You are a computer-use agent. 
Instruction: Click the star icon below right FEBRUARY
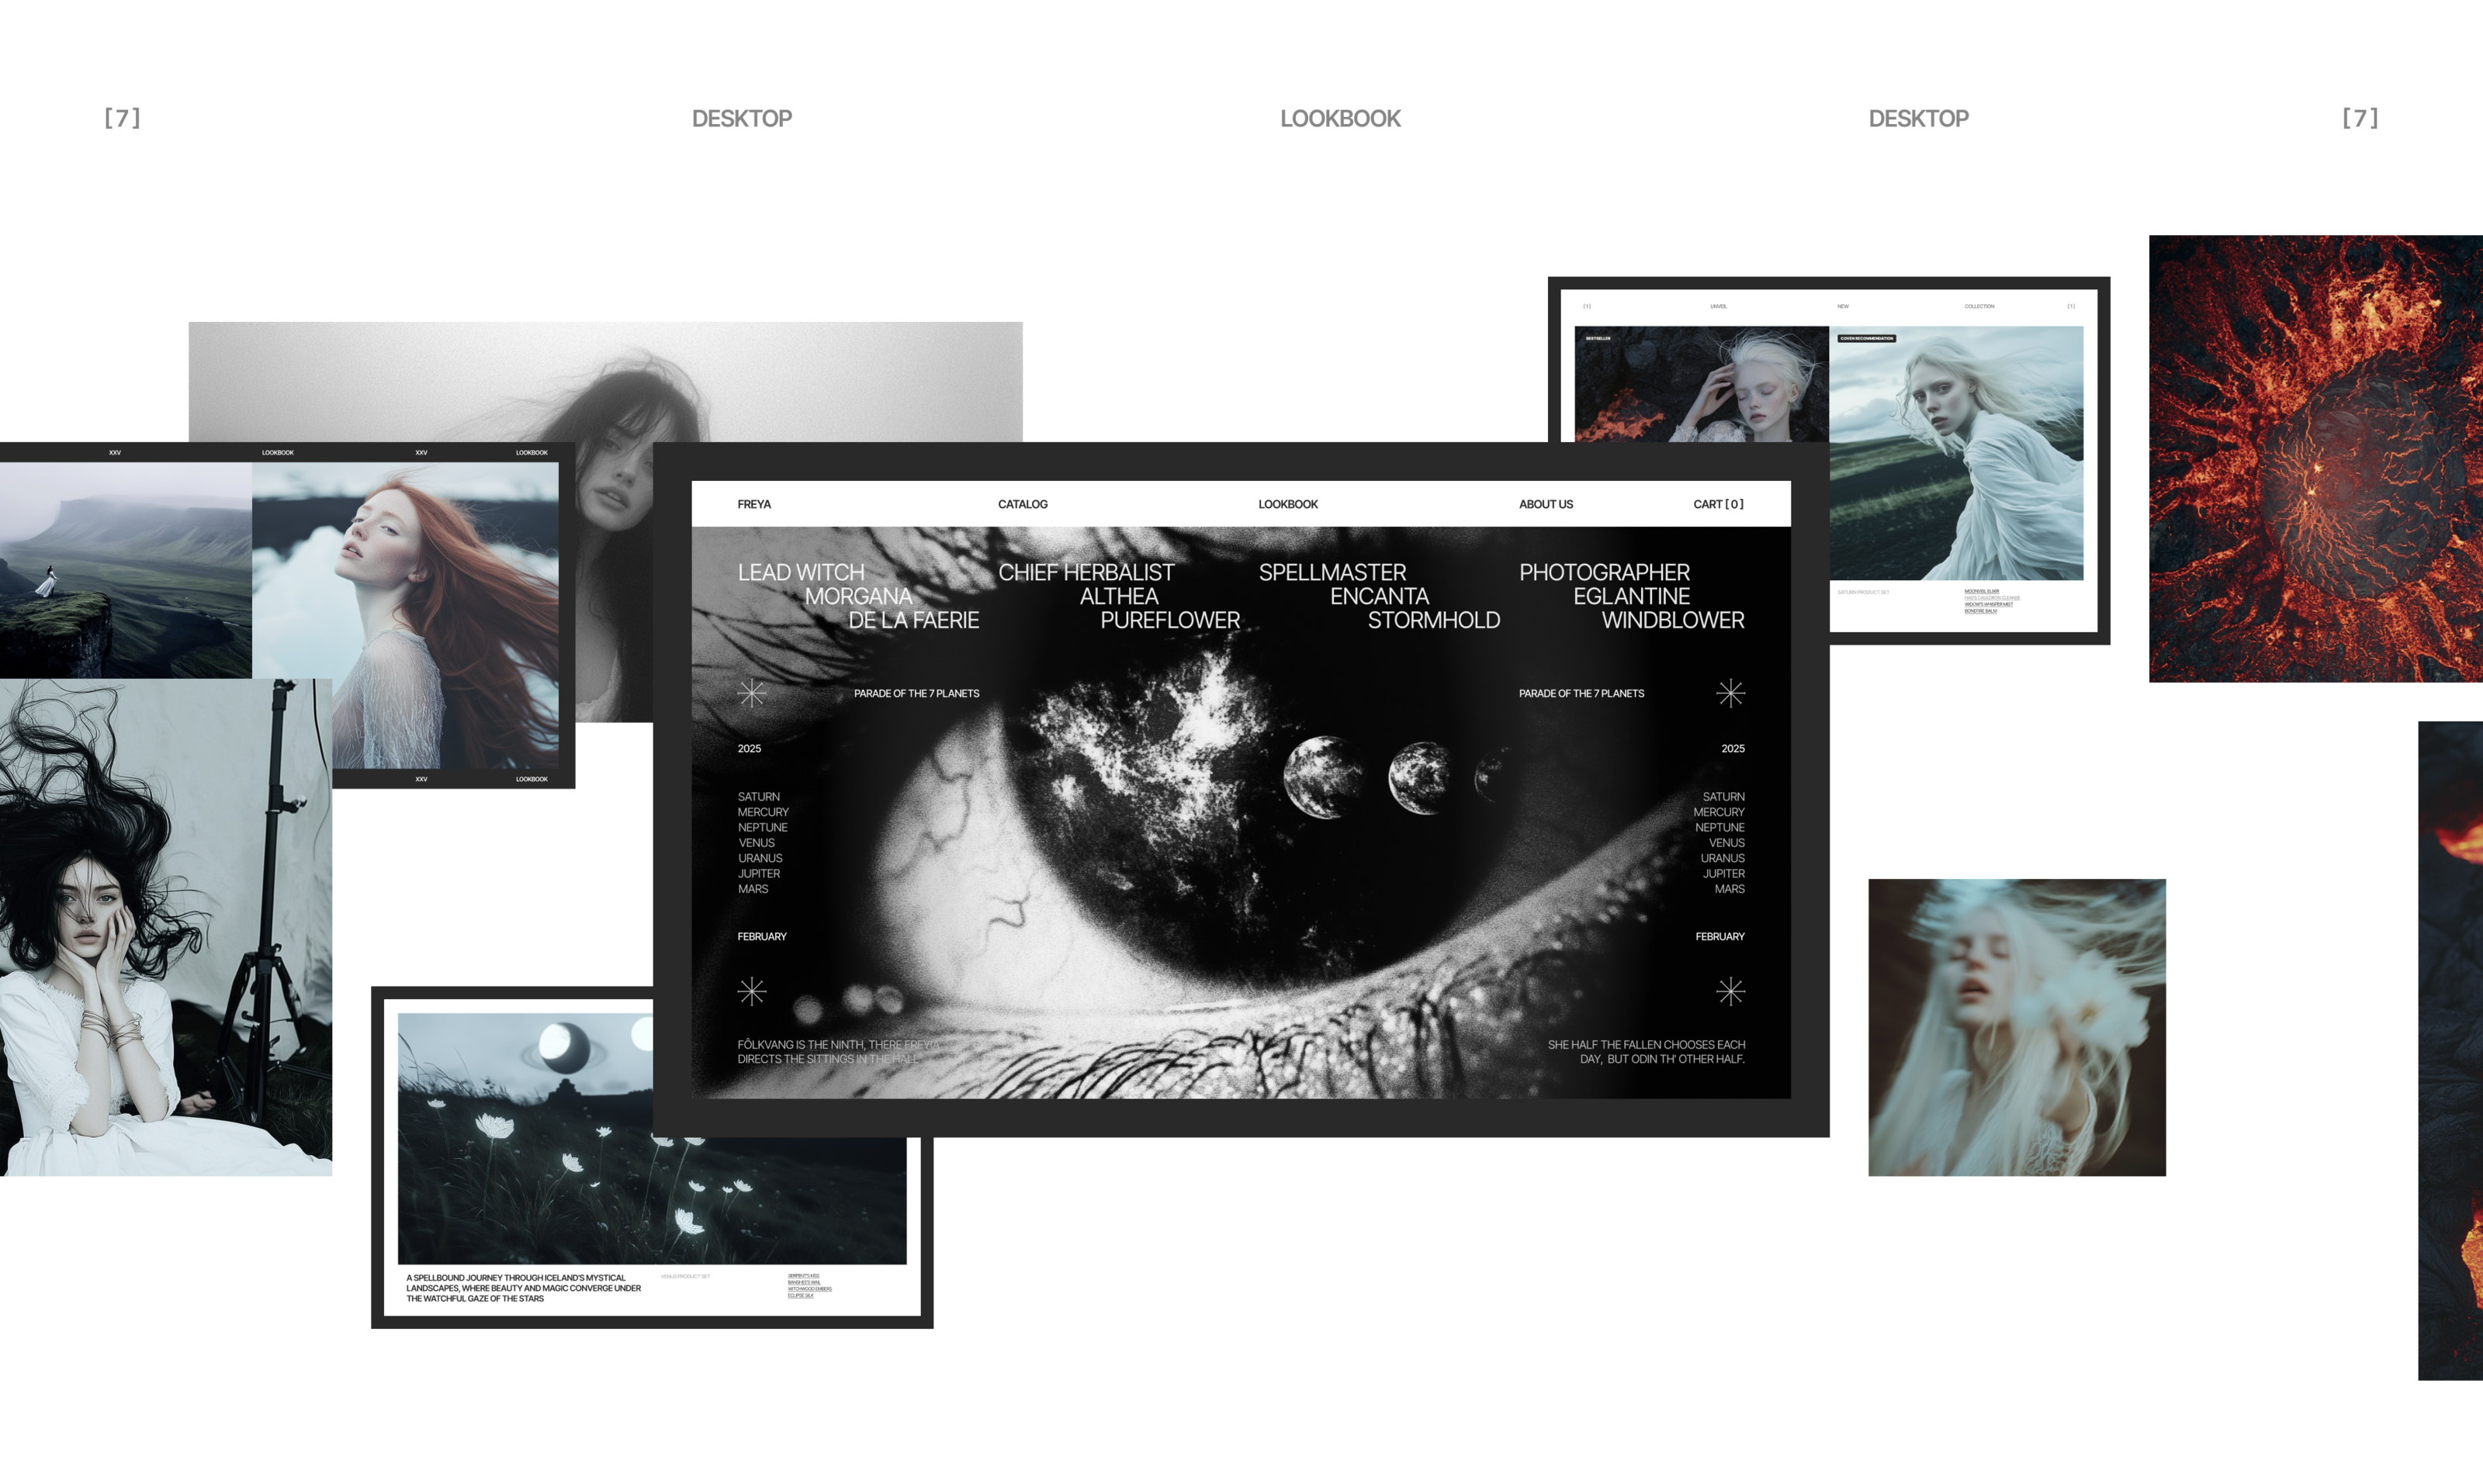click(x=1730, y=991)
